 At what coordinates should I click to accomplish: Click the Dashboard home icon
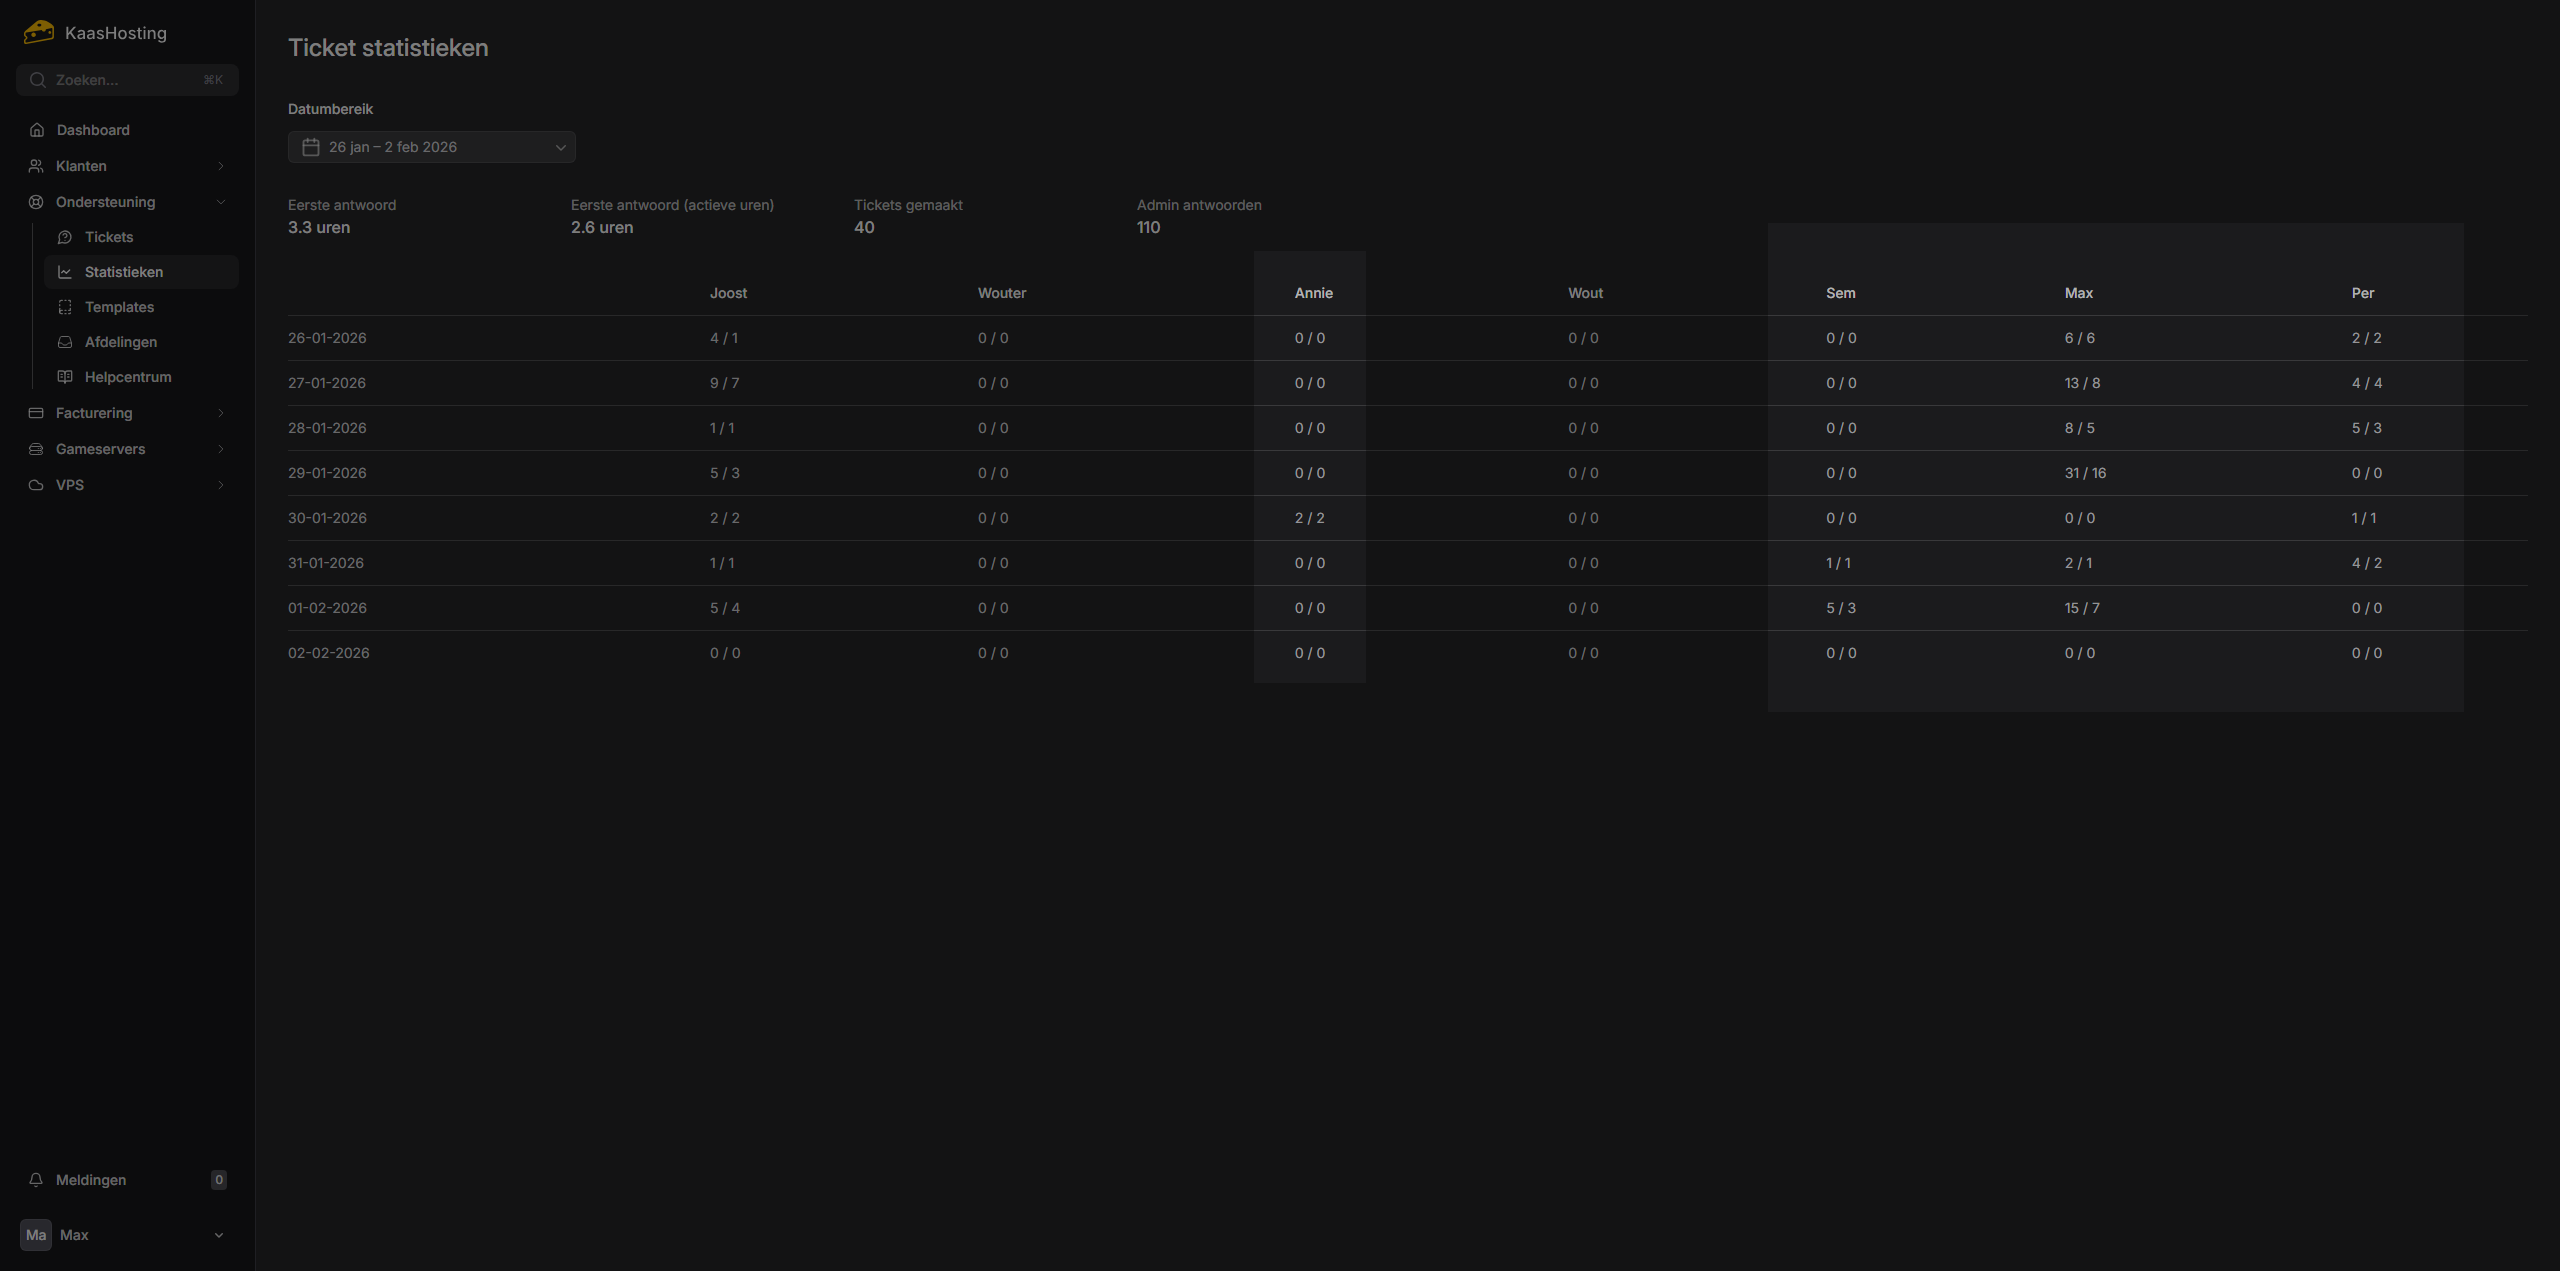37,130
